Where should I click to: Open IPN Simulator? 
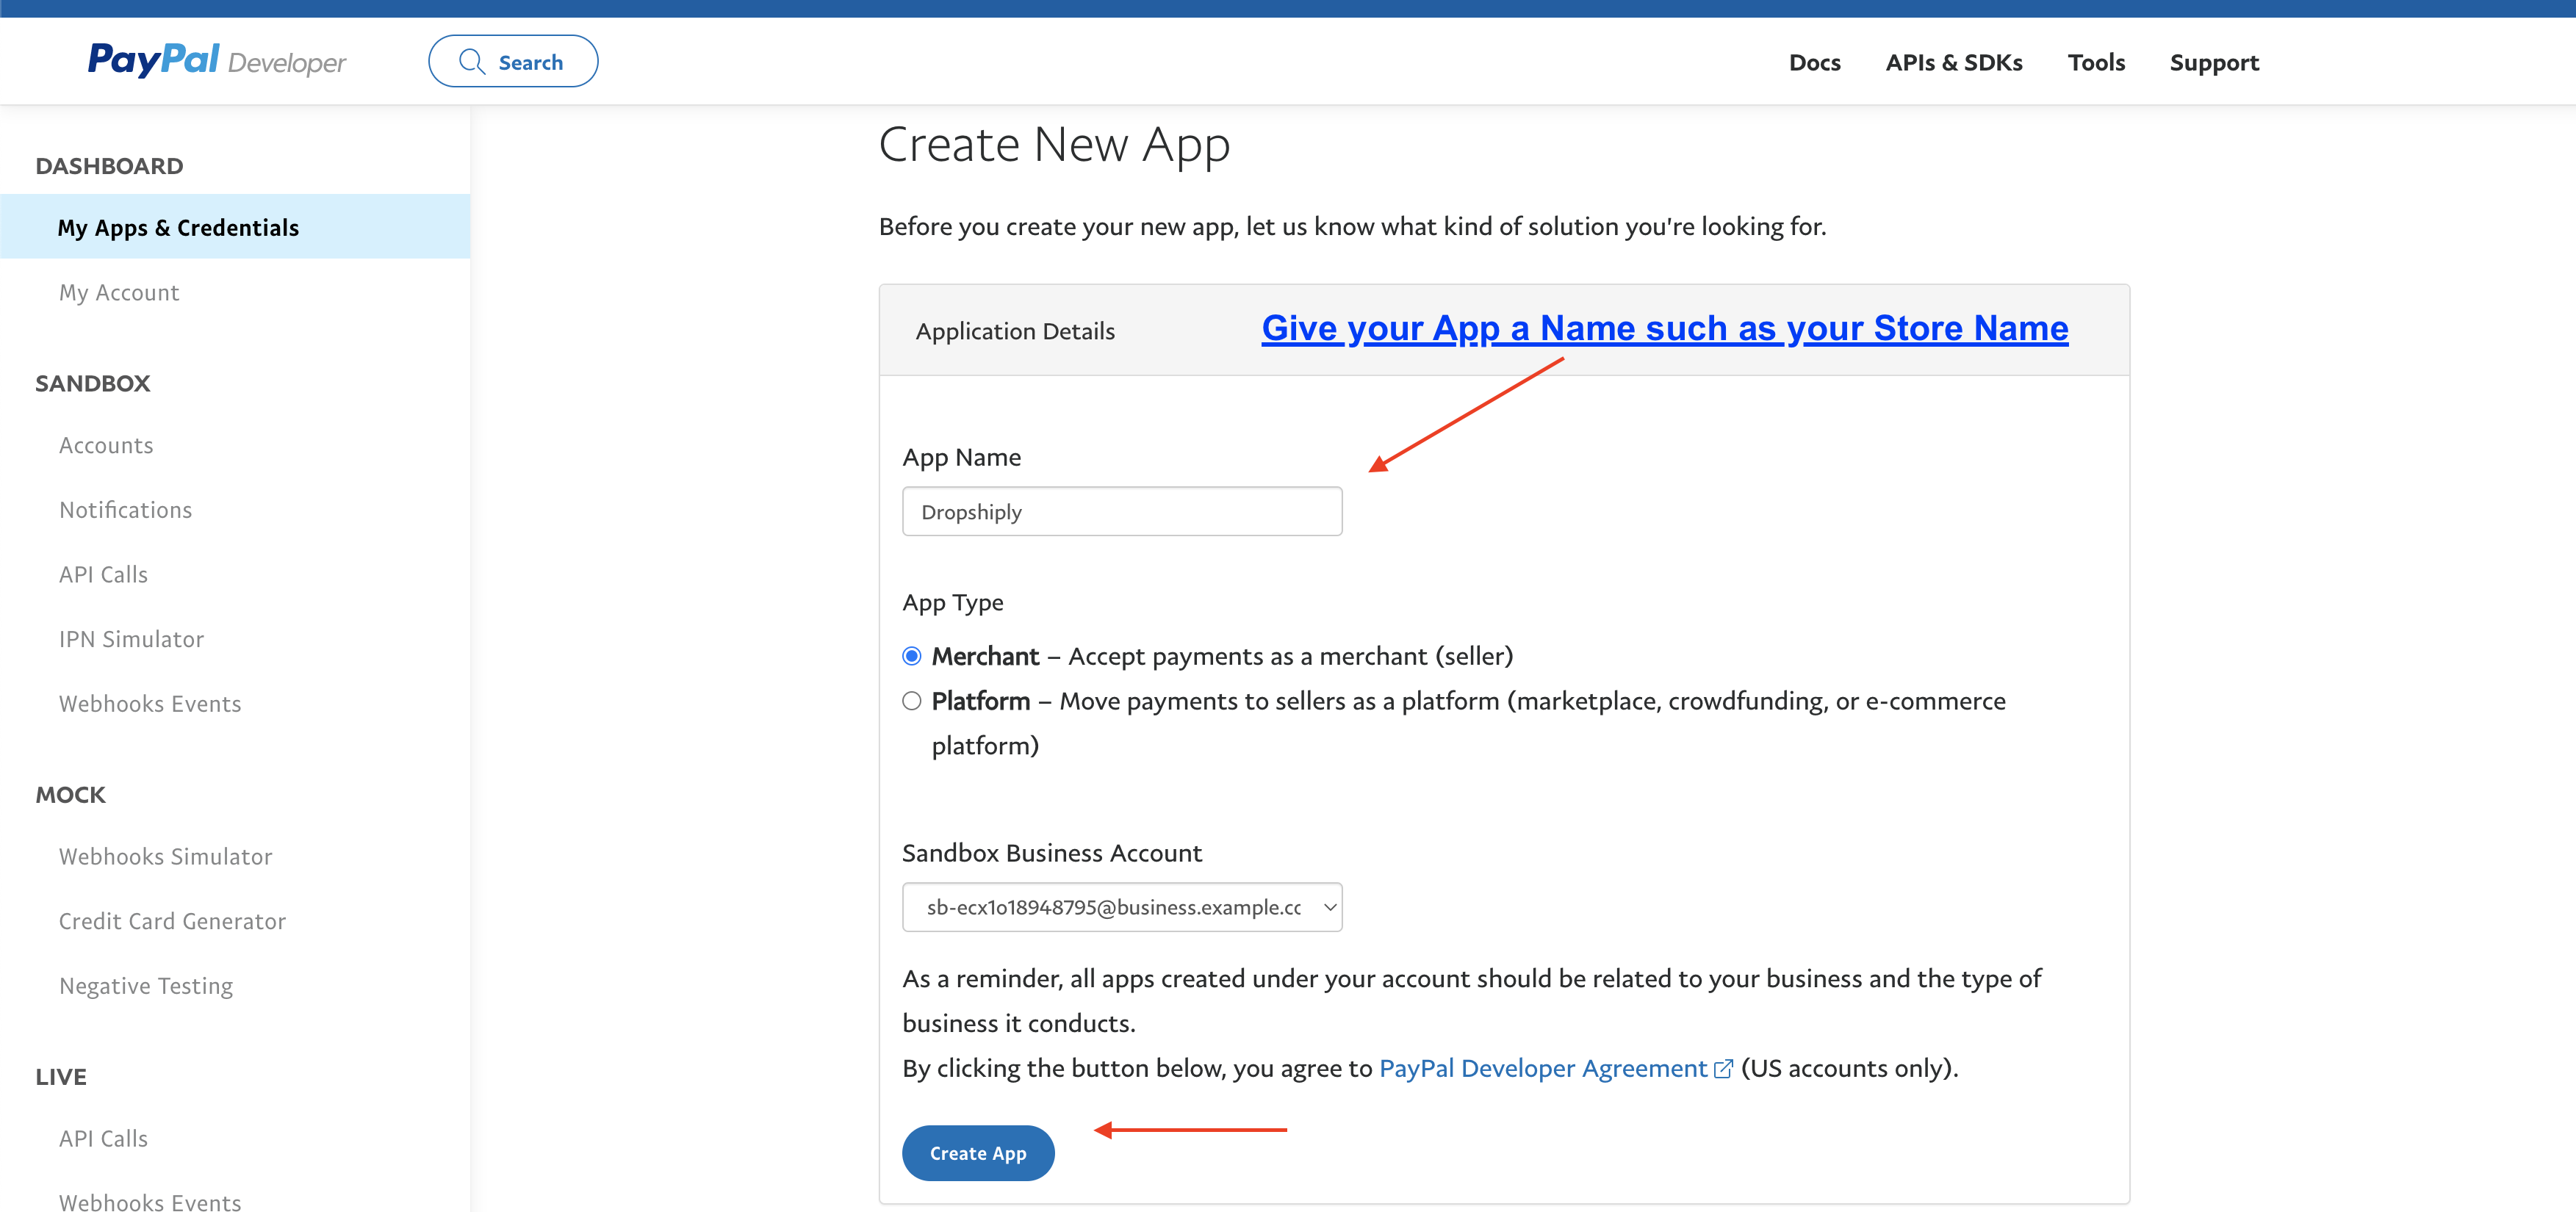point(131,639)
